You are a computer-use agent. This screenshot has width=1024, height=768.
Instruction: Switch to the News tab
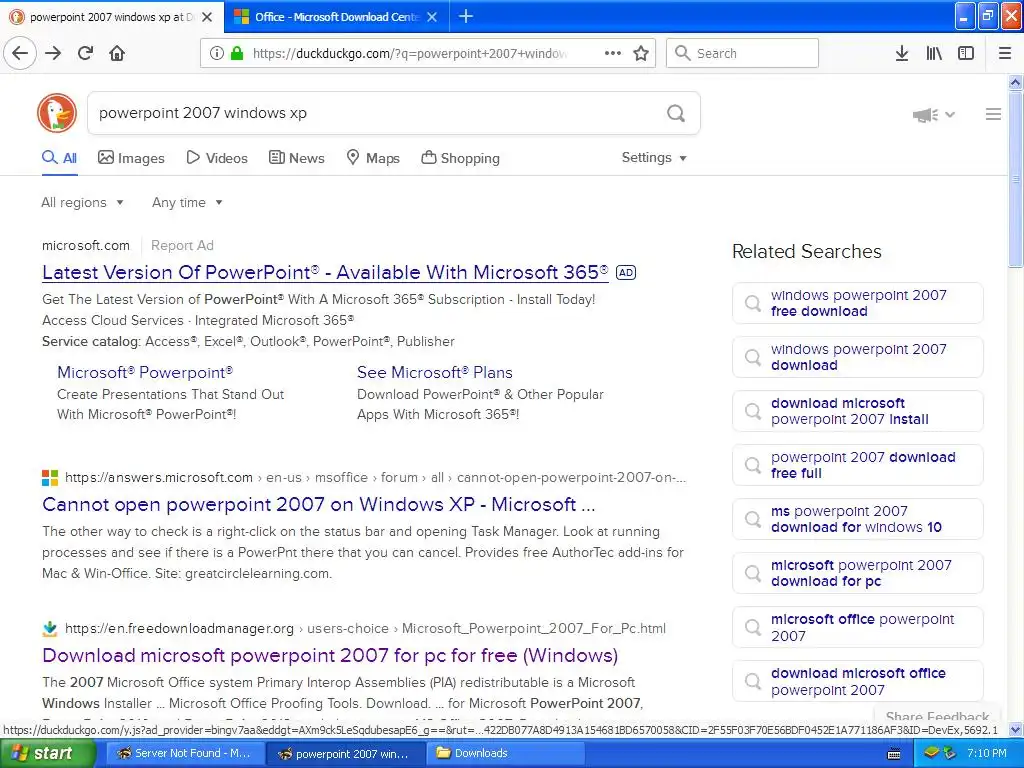296,157
